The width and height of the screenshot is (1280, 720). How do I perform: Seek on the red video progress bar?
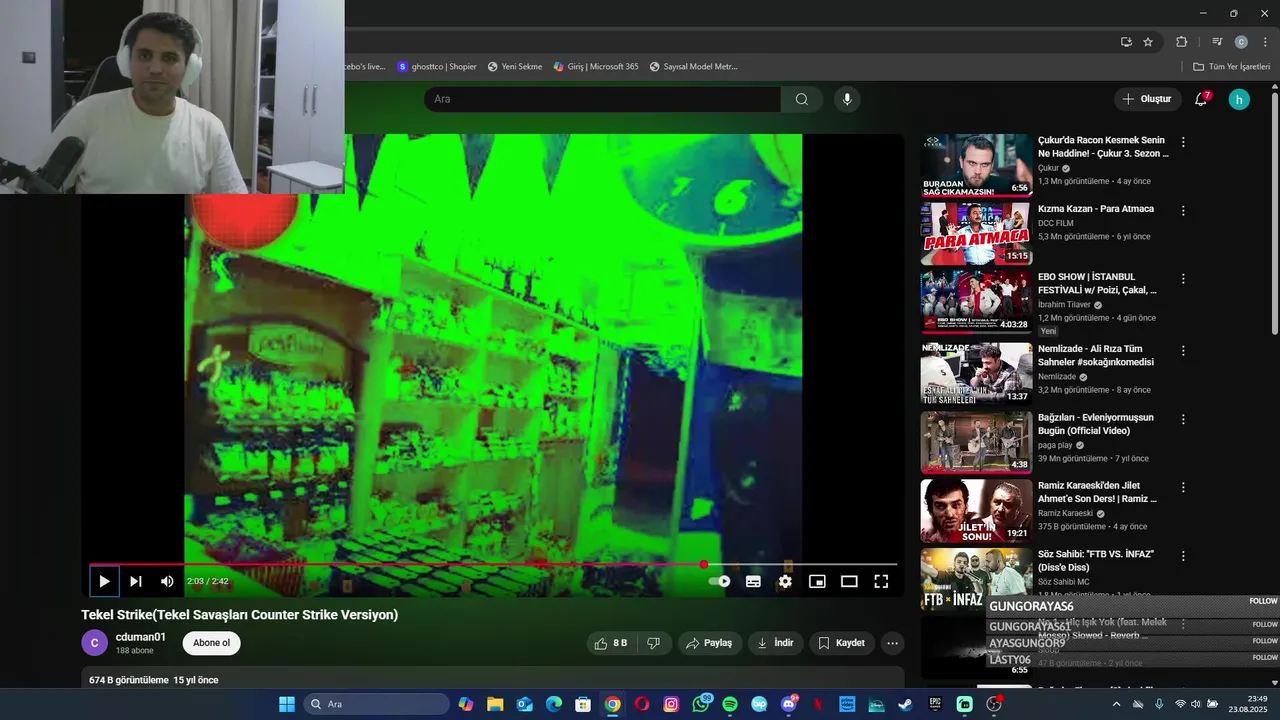coord(493,565)
